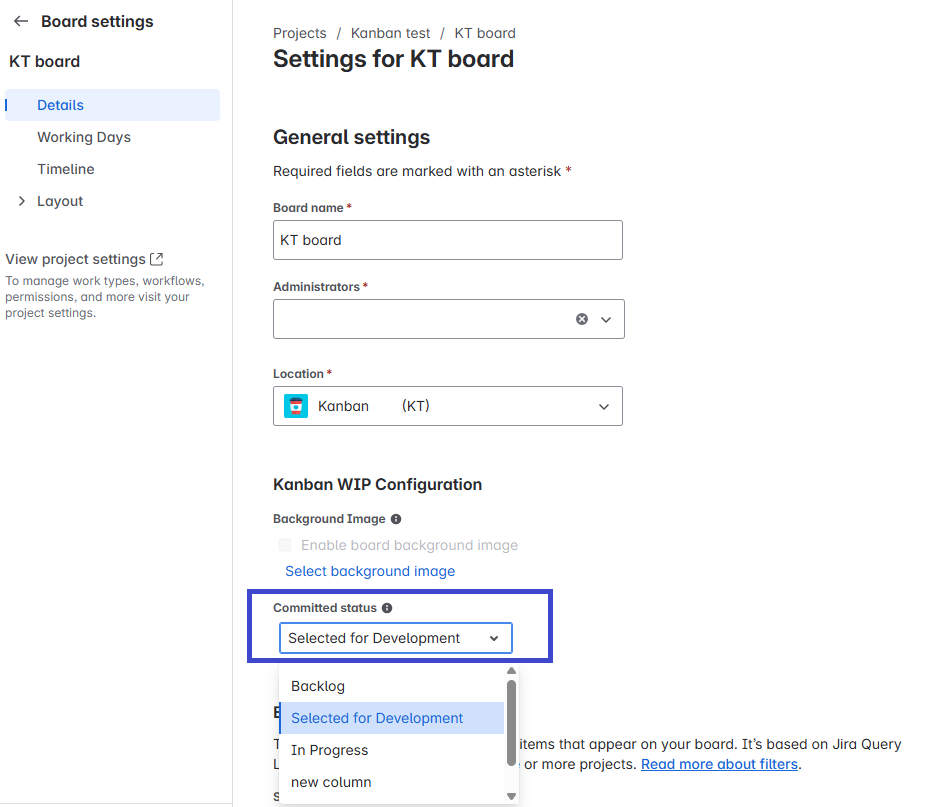Open the external link icon for project settings

tap(156, 259)
